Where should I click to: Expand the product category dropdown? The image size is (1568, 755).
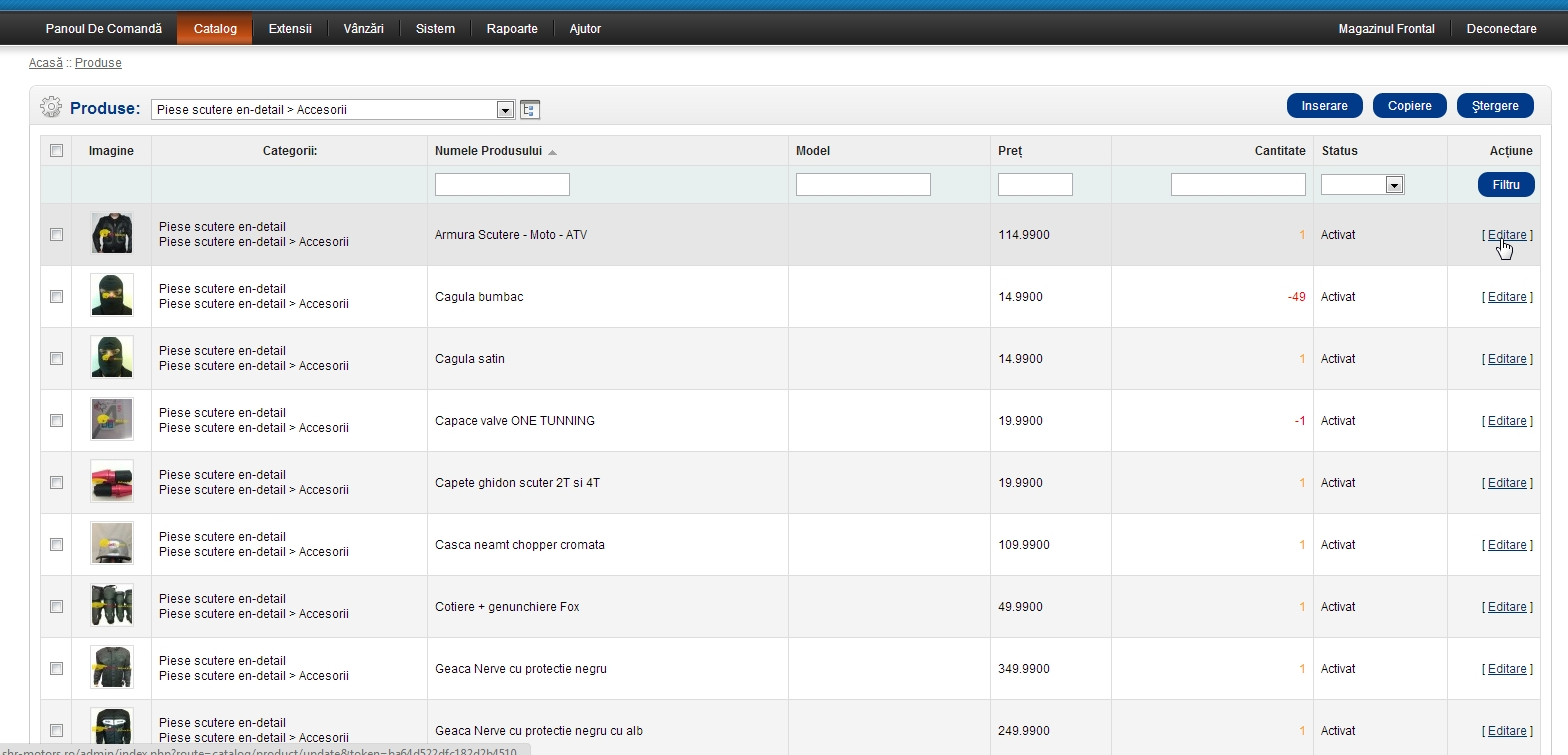click(x=505, y=109)
